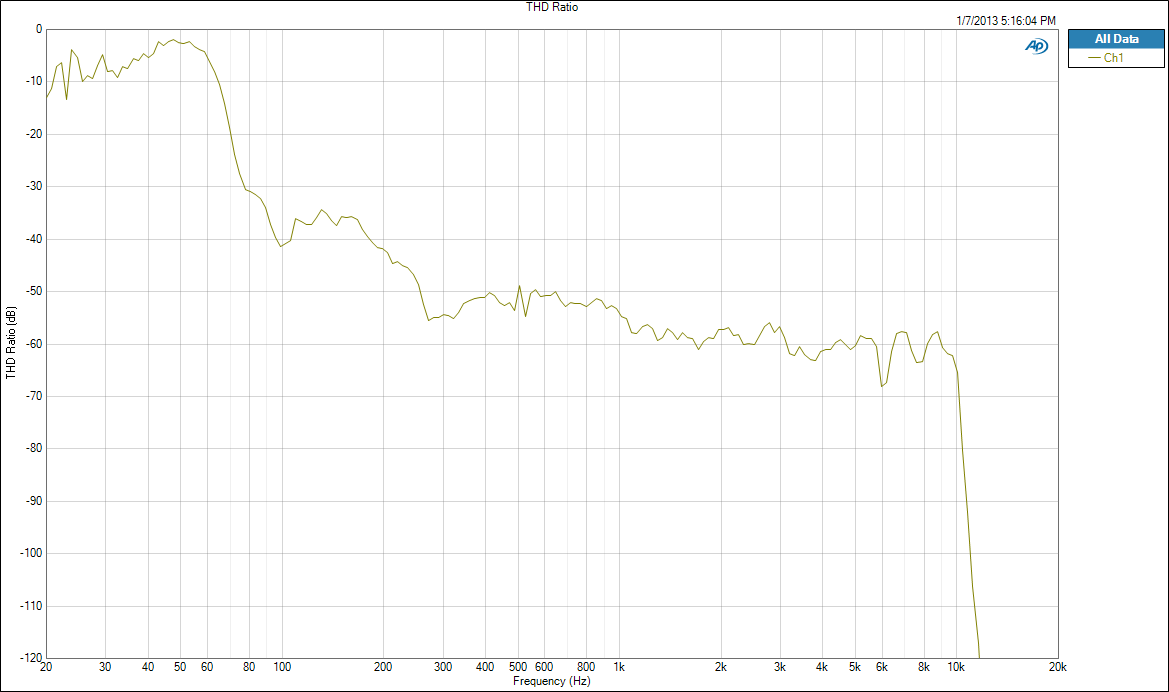The image size is (1169, 692).
Task: Click the 10k frequency tick label
Action: [956, 667]
